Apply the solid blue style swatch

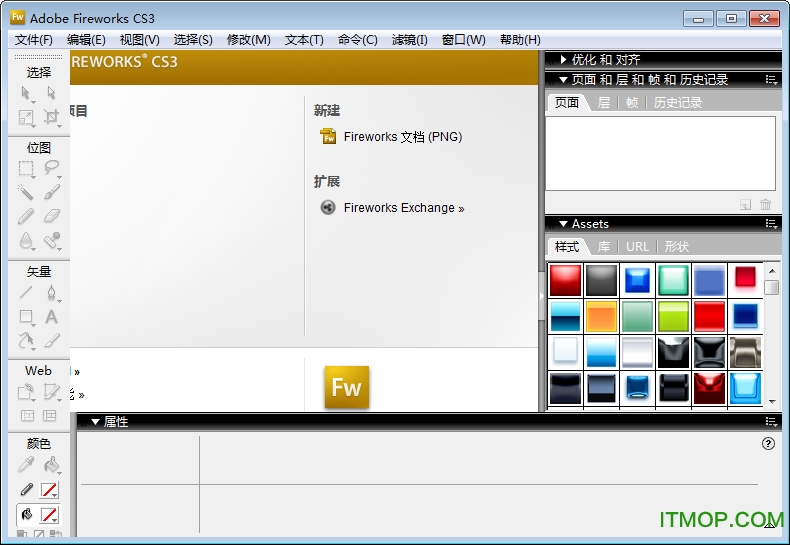(x=709, y=280)
